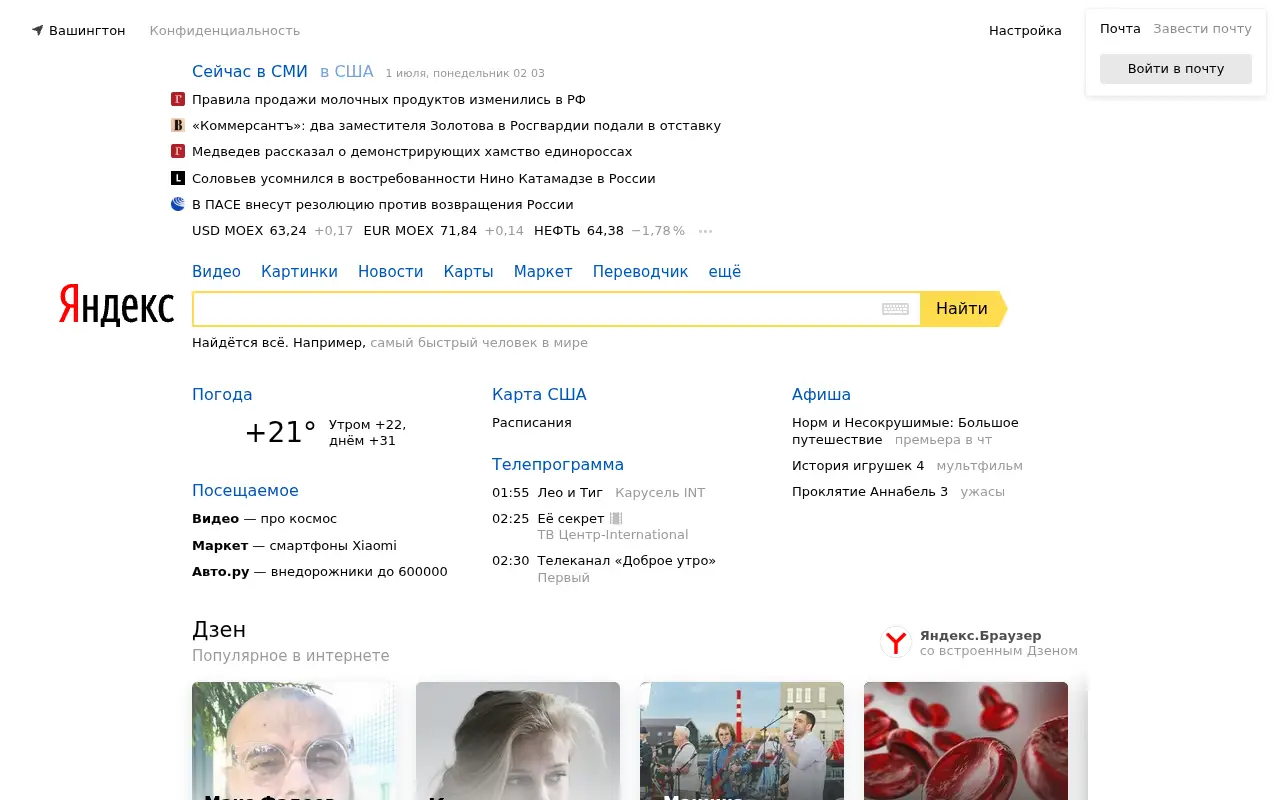Select the Карты tab
This screenshot has height=800, width=1280.
[468, 271]
